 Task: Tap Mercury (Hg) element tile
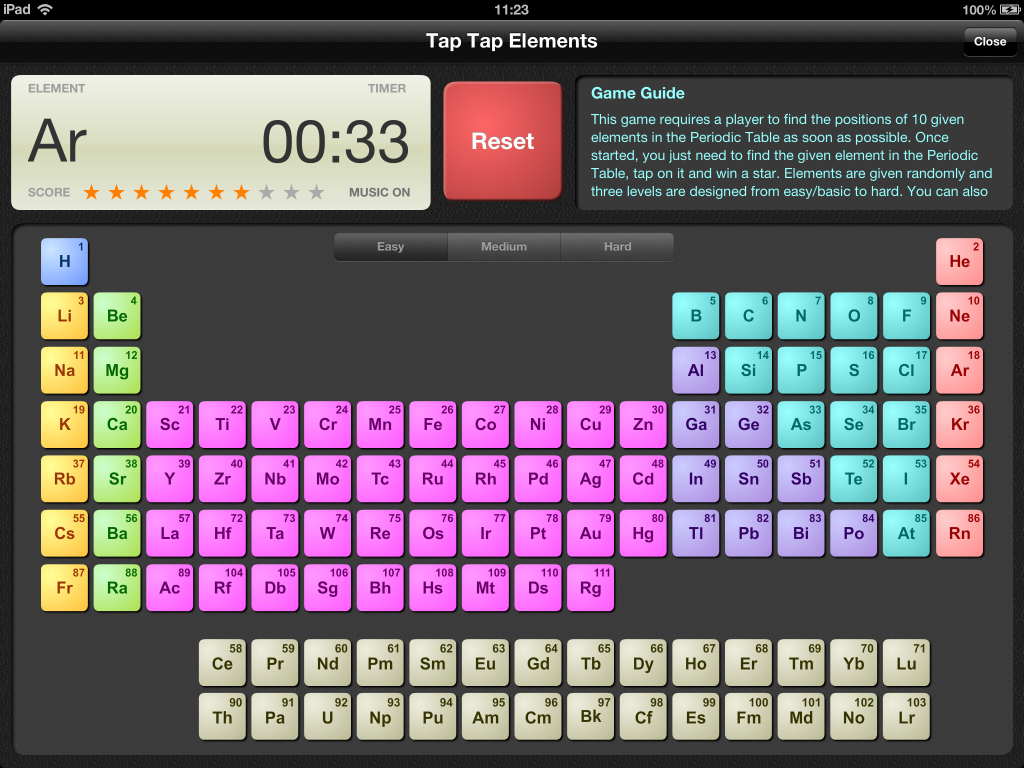[x=642, y=533]
